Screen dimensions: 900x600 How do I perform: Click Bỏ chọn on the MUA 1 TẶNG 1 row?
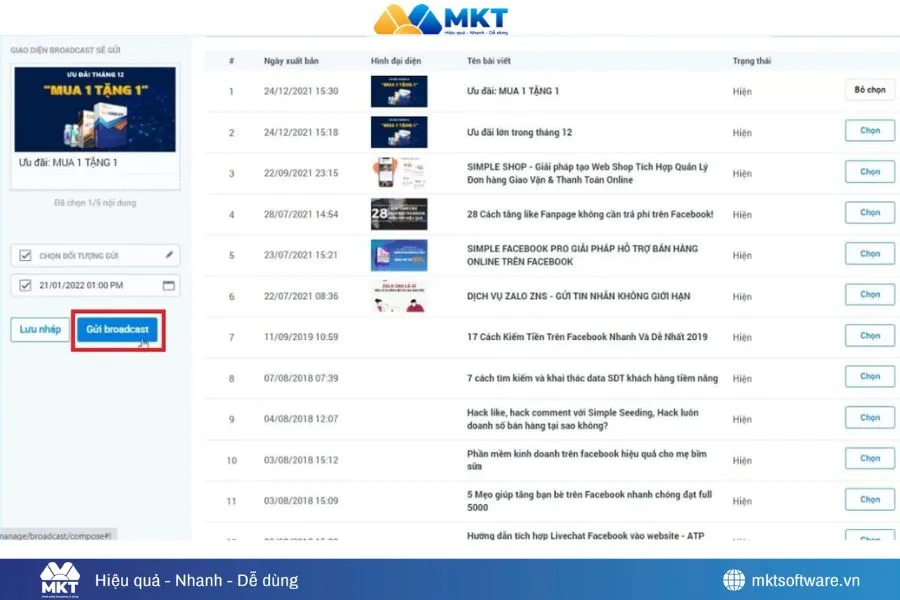pyautogui.click(x=869, y=89)
